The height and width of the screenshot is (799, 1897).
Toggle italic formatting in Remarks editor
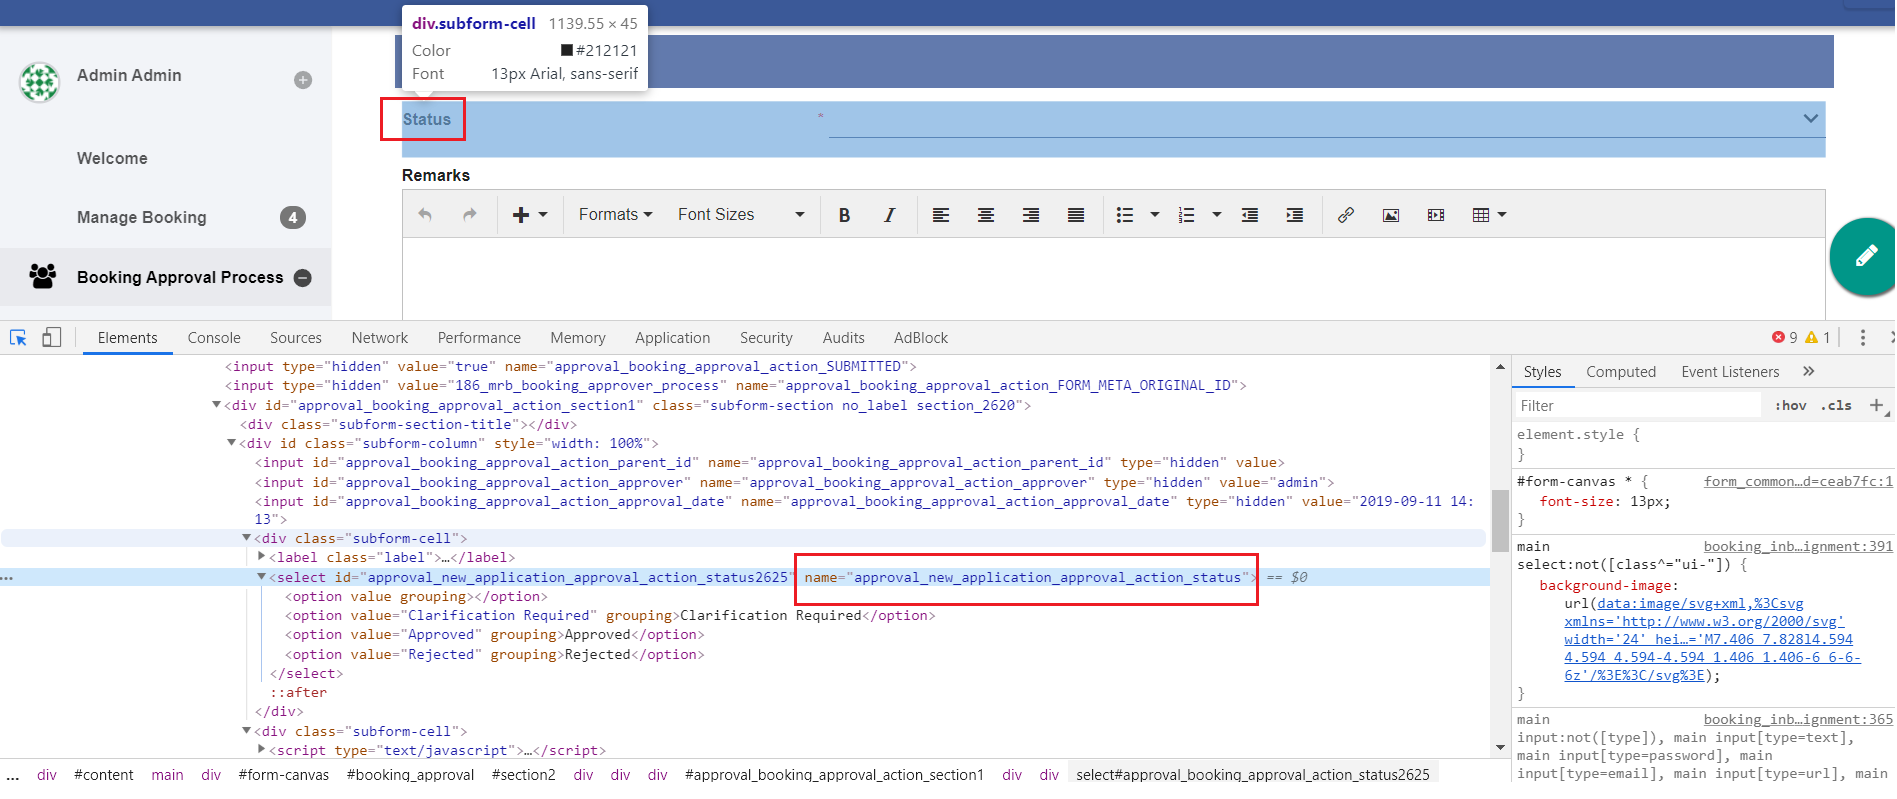(889, 215)
